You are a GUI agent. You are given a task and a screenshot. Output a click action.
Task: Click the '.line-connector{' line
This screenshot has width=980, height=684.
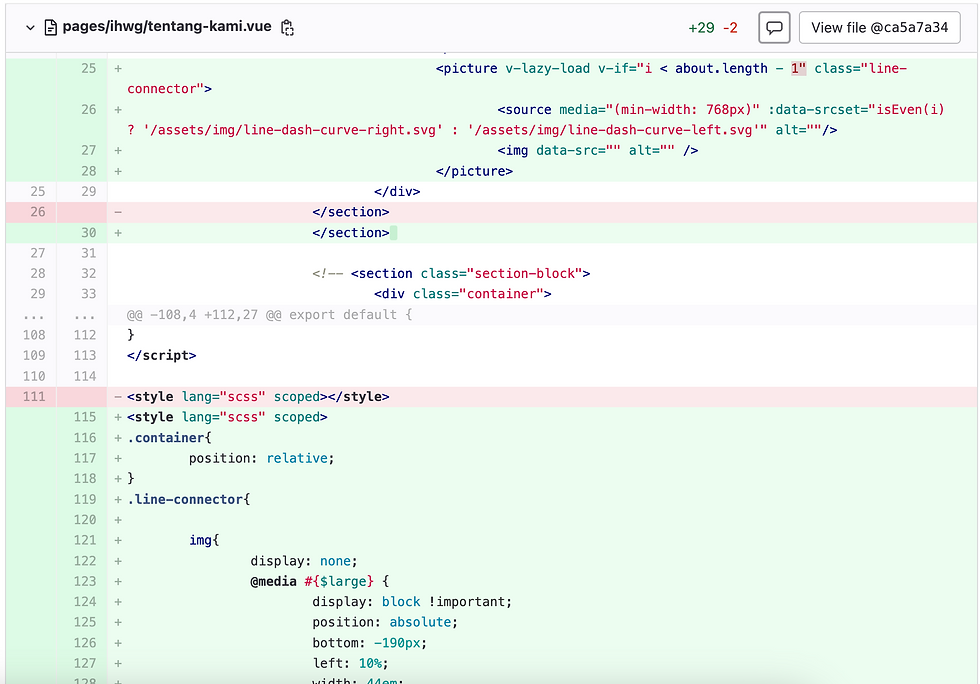pyautogui.click(x=189, y=499)
